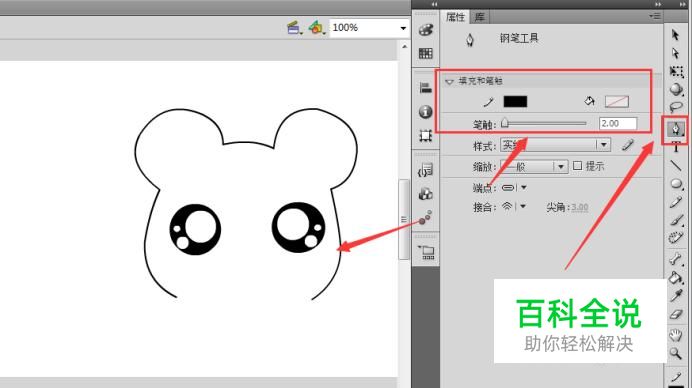
Task: Open the properties panel options menu
Action: 654,16
